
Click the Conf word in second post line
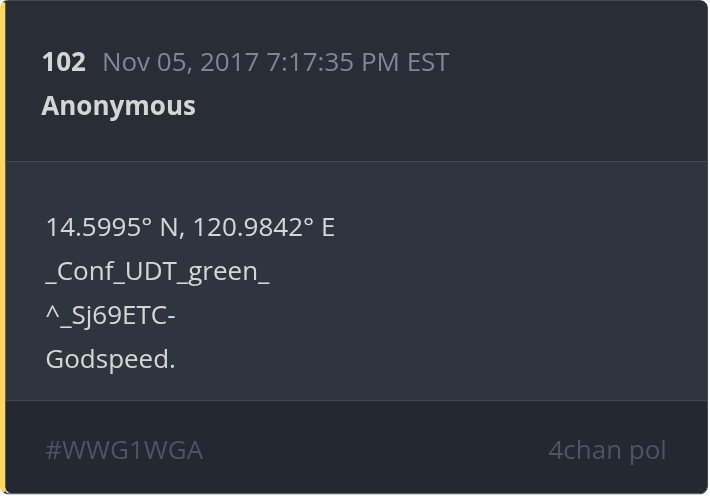(x=81, y=272)
